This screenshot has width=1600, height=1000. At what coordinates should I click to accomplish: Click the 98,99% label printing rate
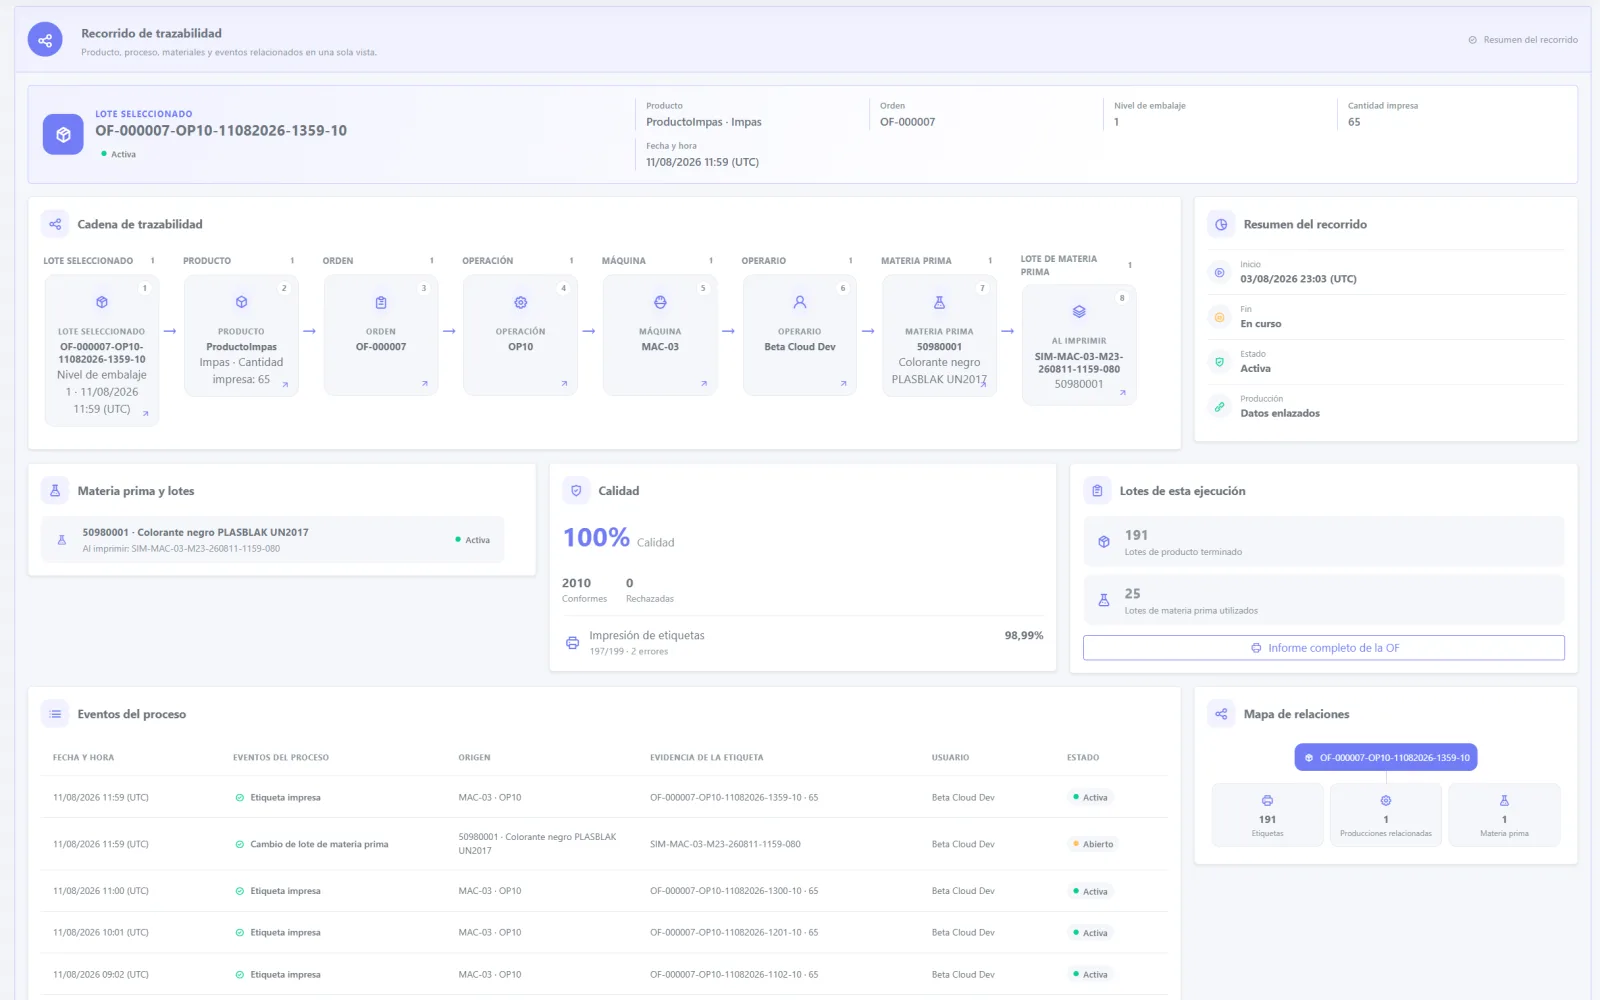1024,636
